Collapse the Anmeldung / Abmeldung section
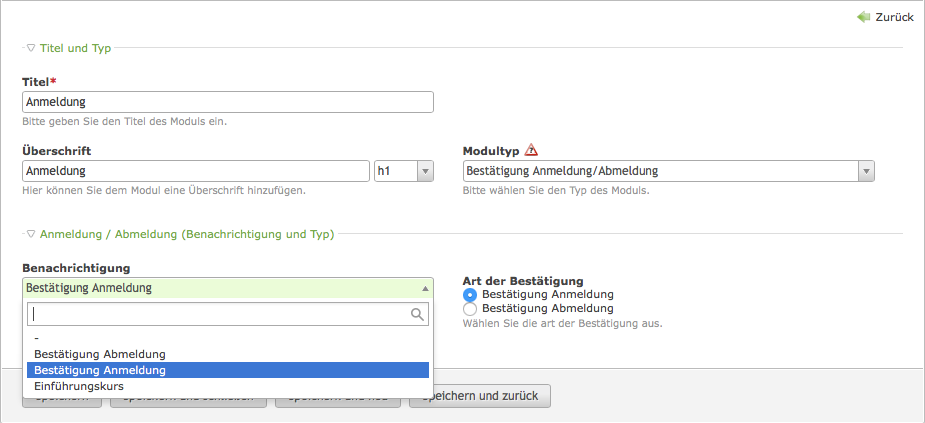925x423 pixels. 31,234
